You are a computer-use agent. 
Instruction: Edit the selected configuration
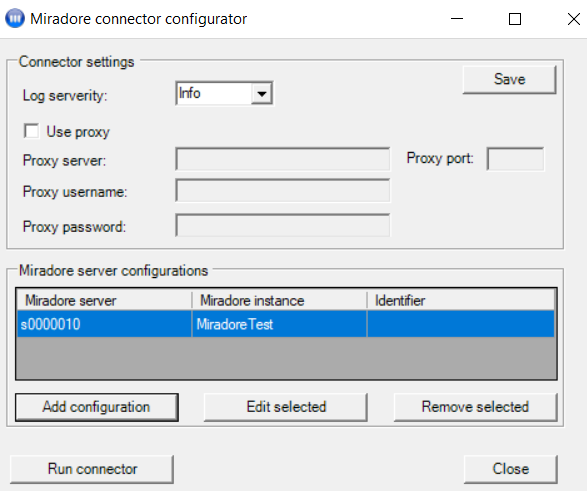point(286,407)
